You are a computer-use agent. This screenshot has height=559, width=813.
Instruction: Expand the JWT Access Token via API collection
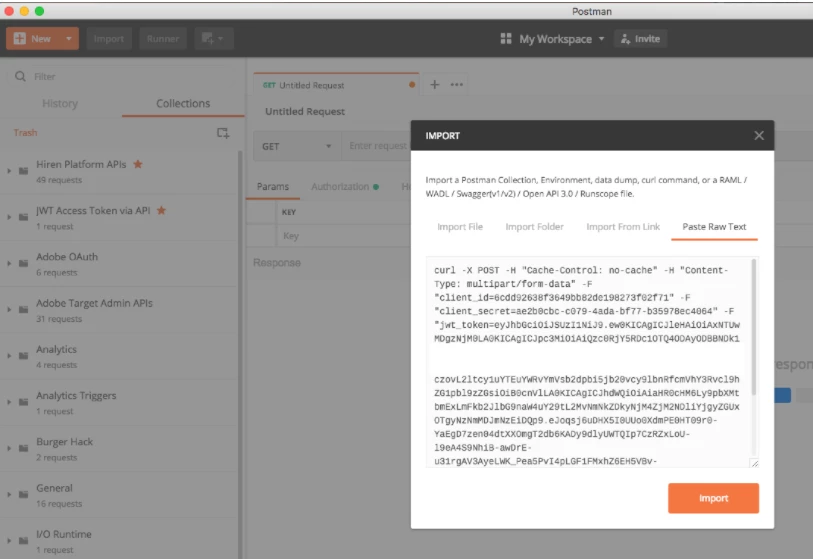click(x=9, y=217)
